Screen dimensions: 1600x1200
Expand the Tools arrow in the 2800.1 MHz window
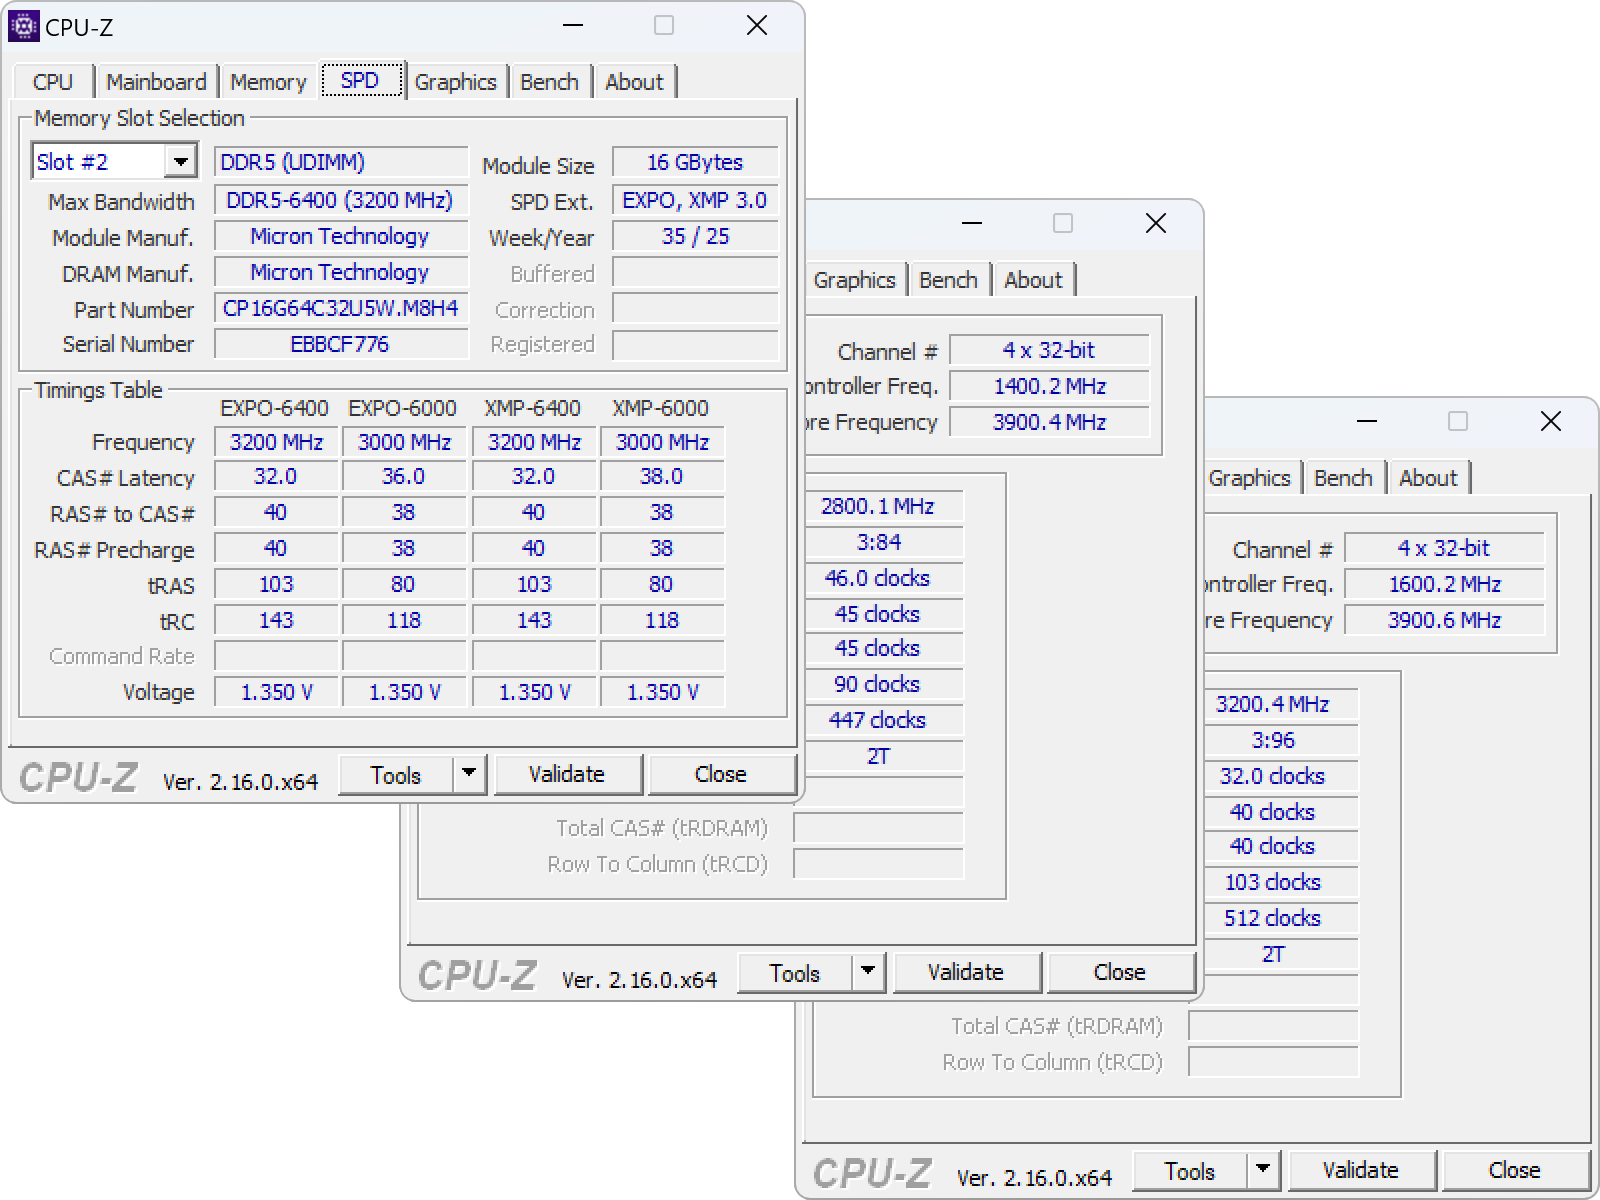[868, 972]
